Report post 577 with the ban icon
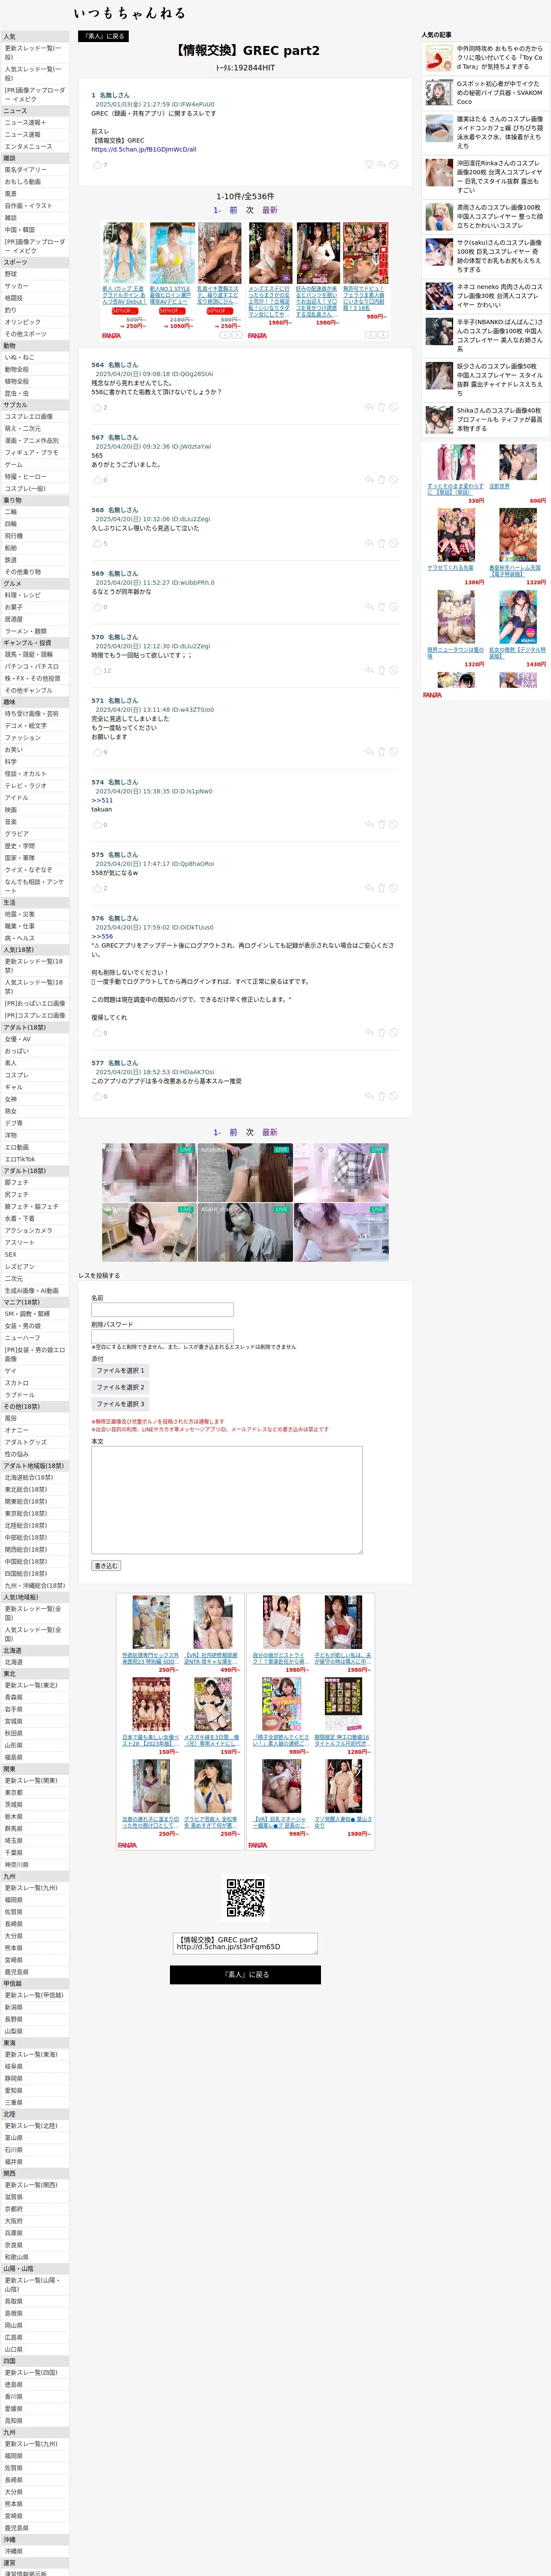 point(394,1096)
